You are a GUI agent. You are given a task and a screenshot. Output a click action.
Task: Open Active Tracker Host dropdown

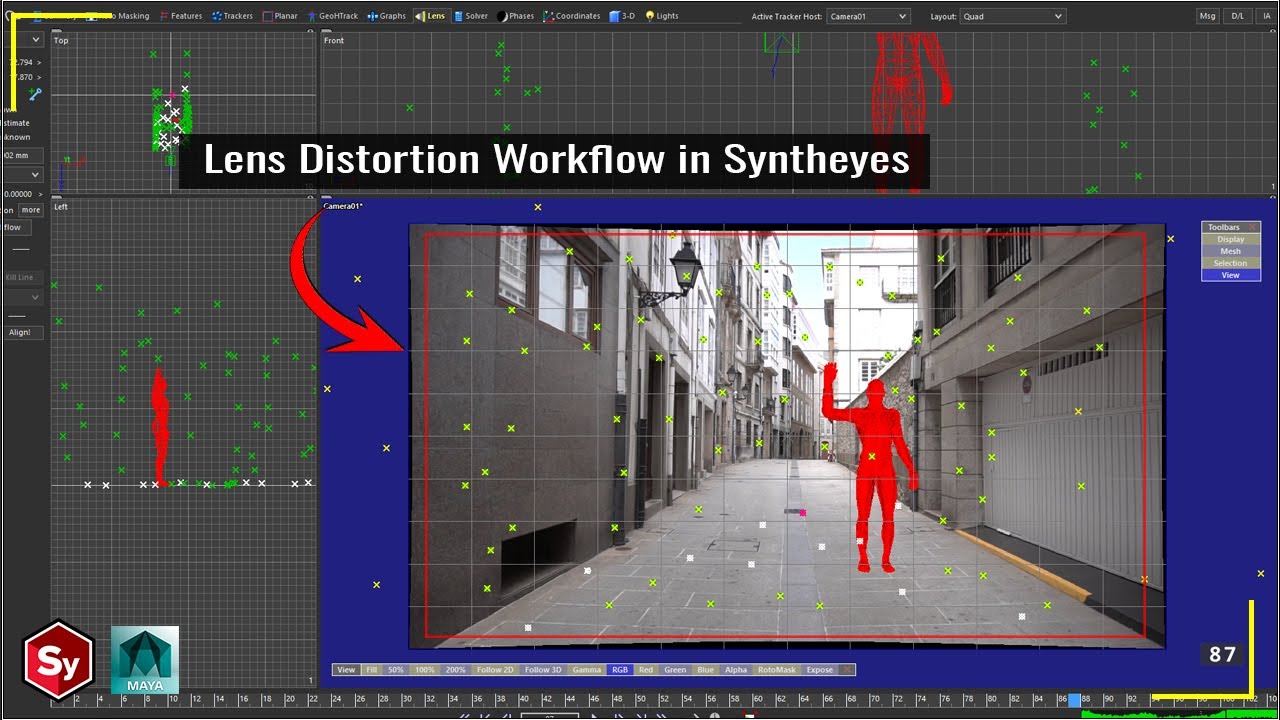click(x=868, y=16)
